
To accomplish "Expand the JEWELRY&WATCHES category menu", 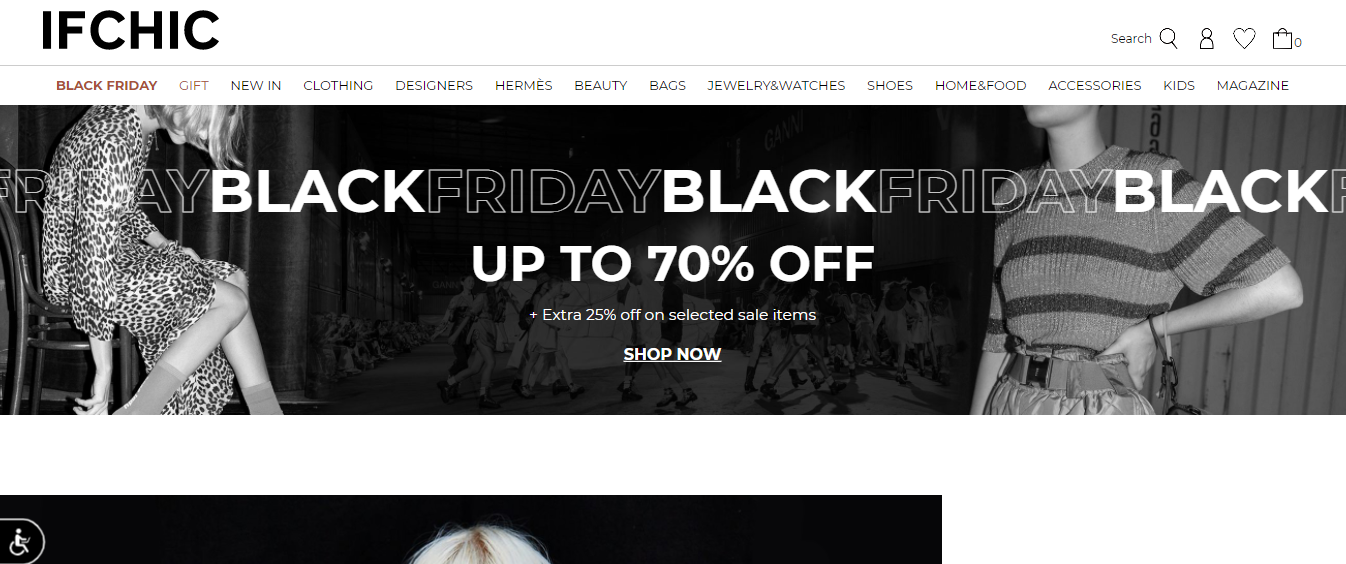I will 776,86.
